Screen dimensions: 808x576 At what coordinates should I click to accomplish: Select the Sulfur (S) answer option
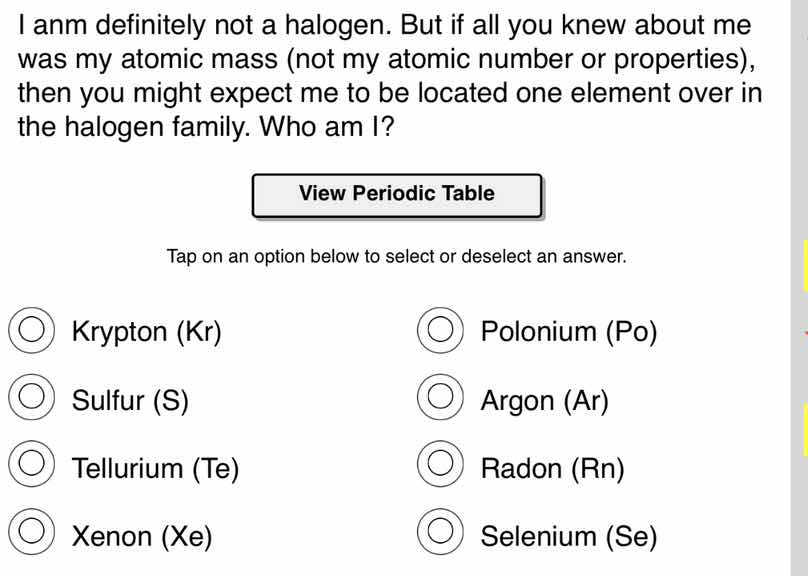[x=31, y=398]
